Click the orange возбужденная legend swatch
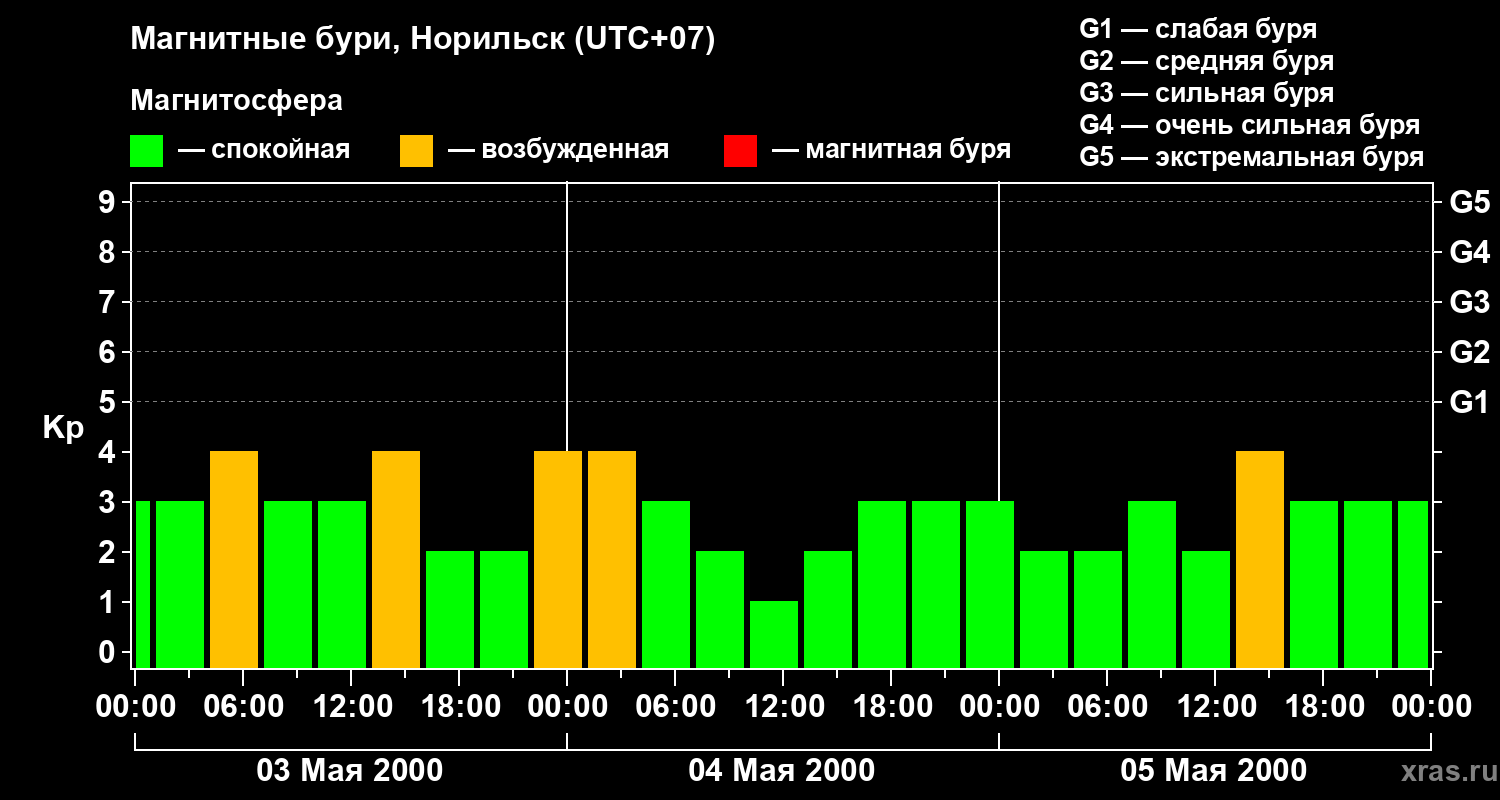Screen dimensions: 1500x800 (416, 151)
